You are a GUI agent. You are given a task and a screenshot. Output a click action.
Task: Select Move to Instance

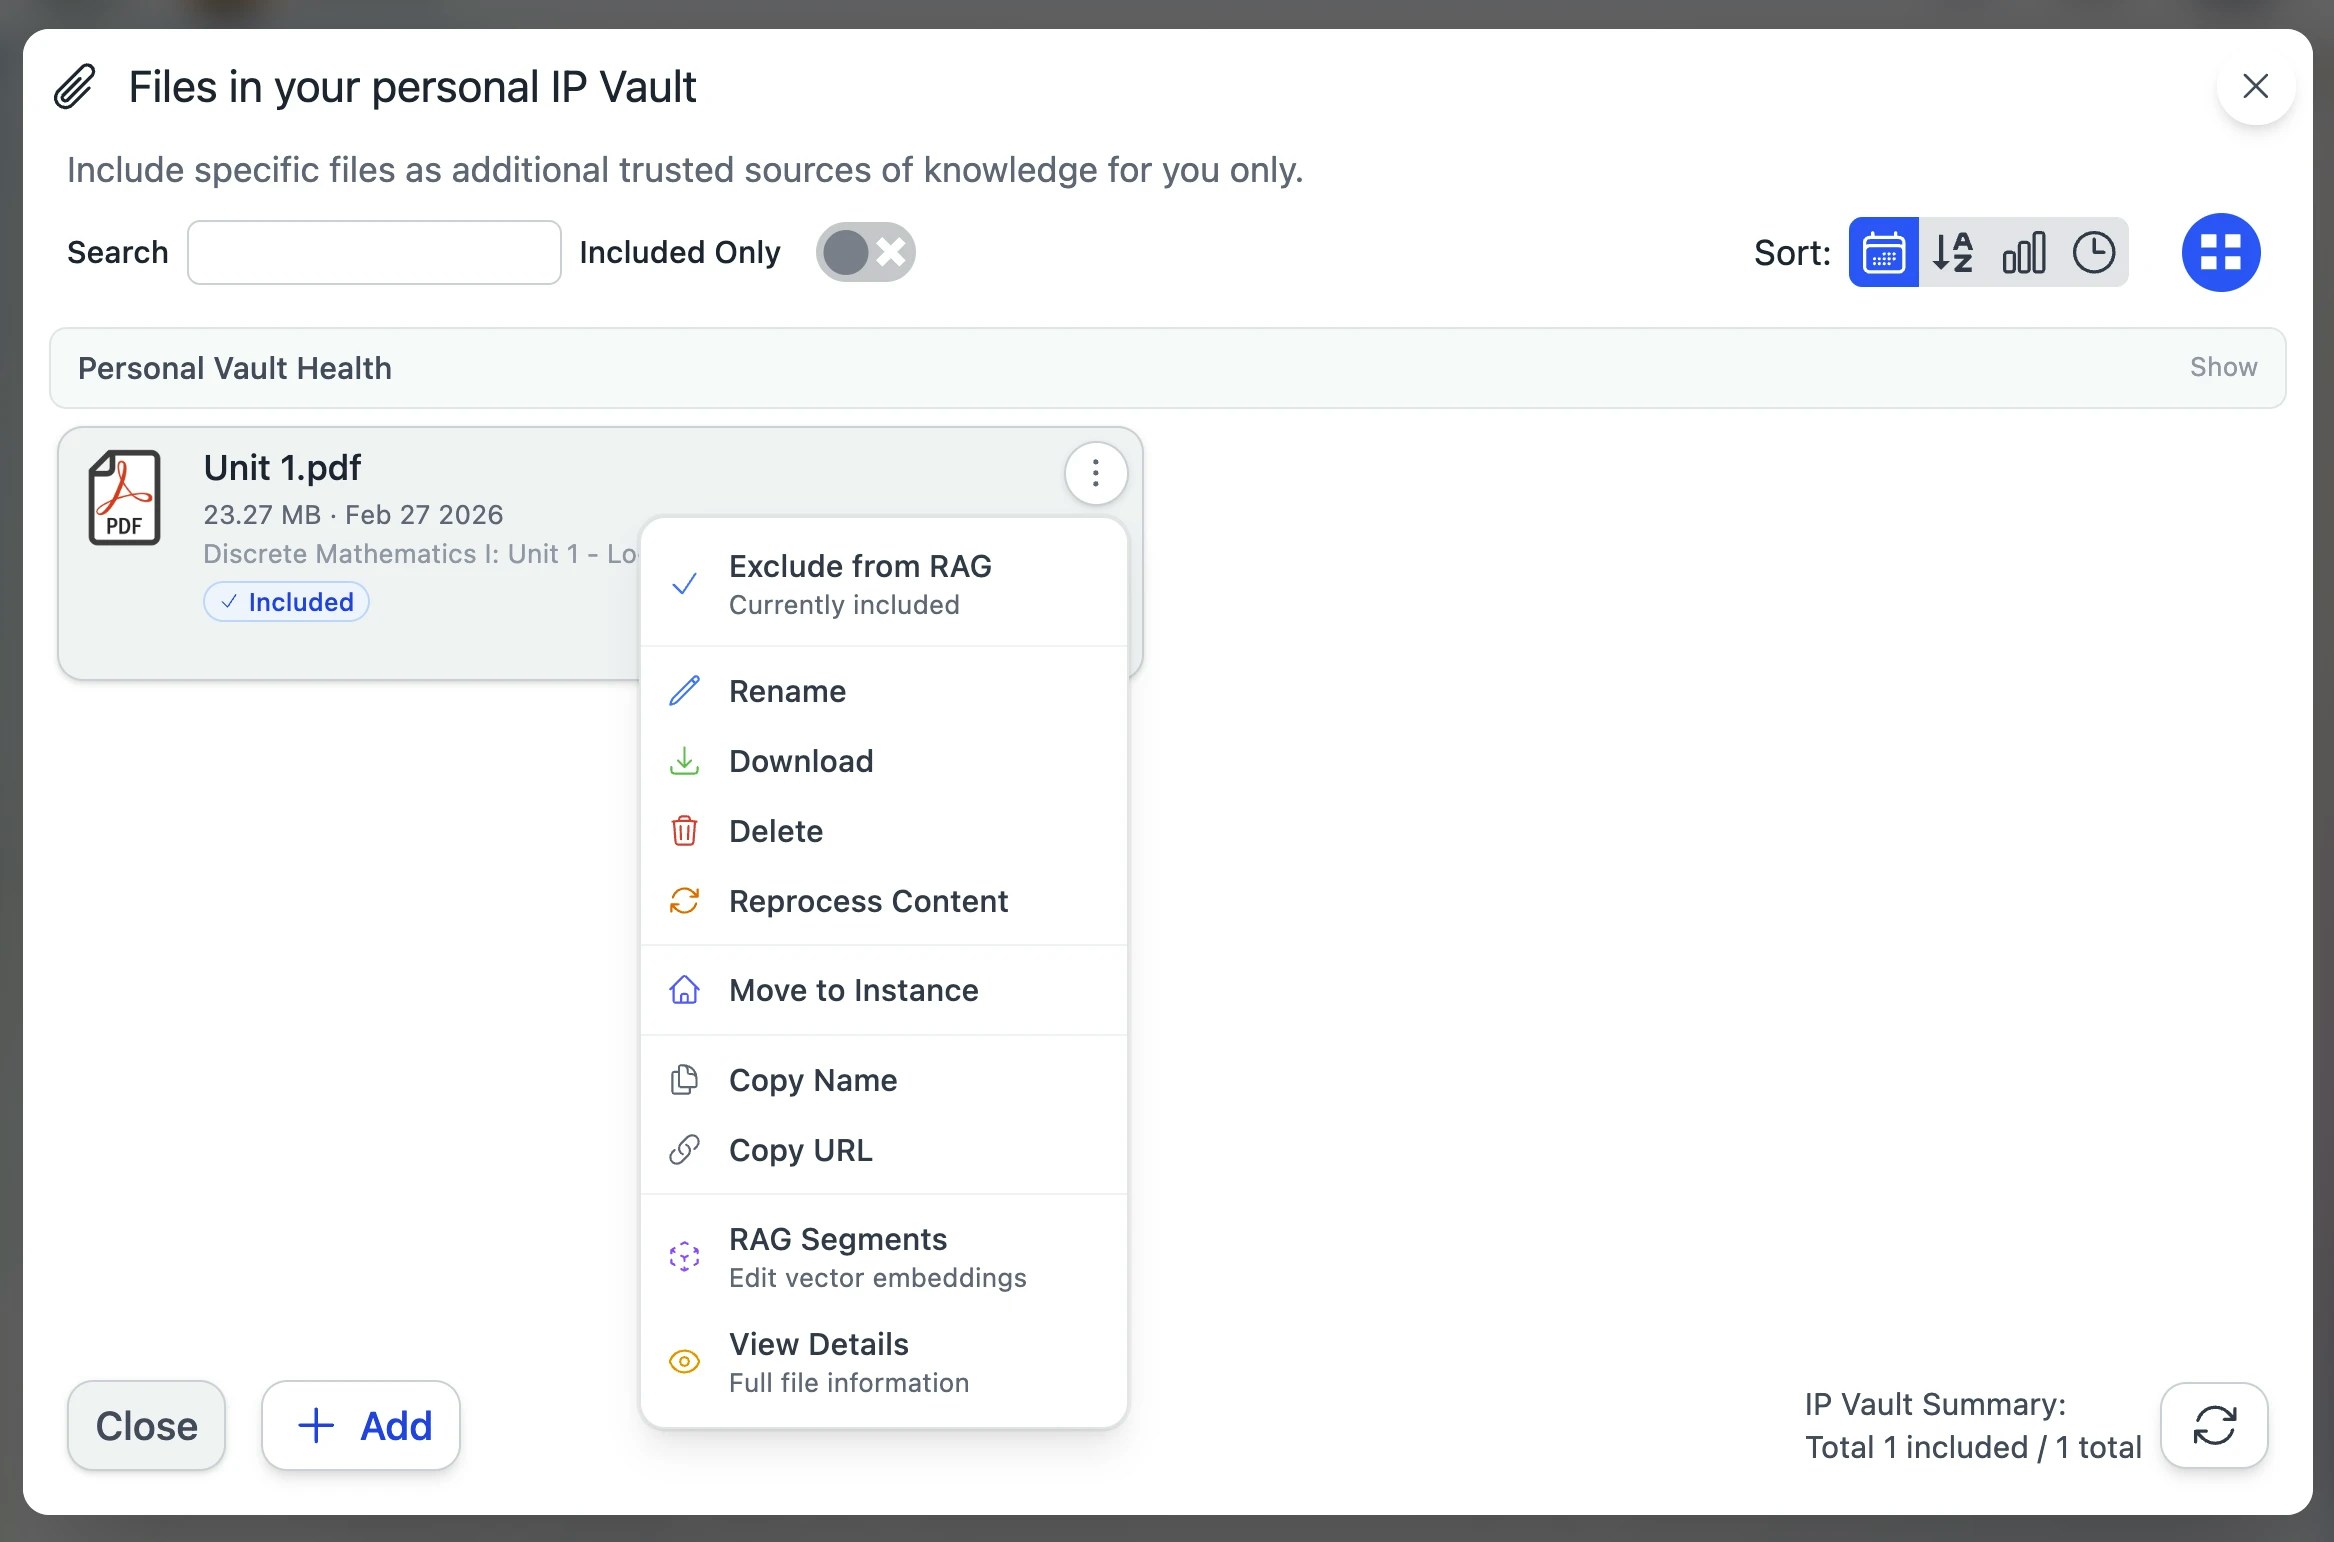[x=854, y=990]
